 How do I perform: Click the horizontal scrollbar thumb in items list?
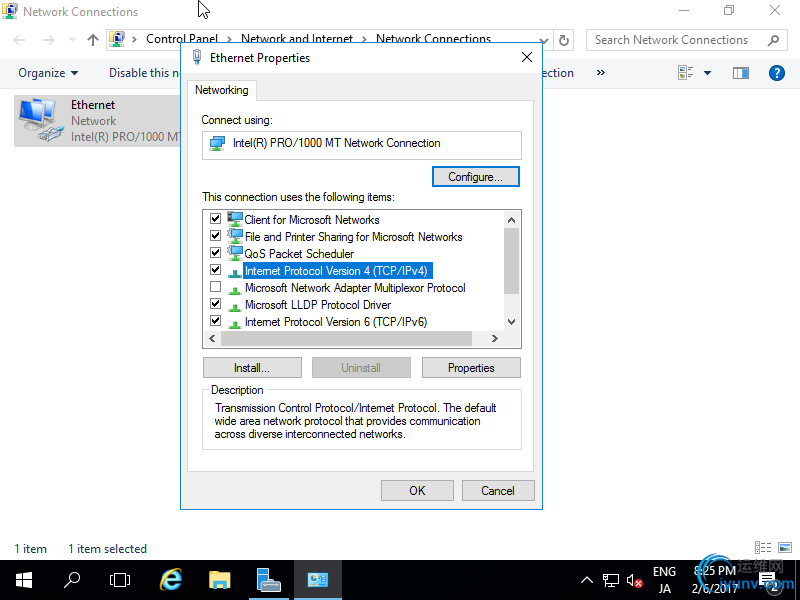click(346, 338)
